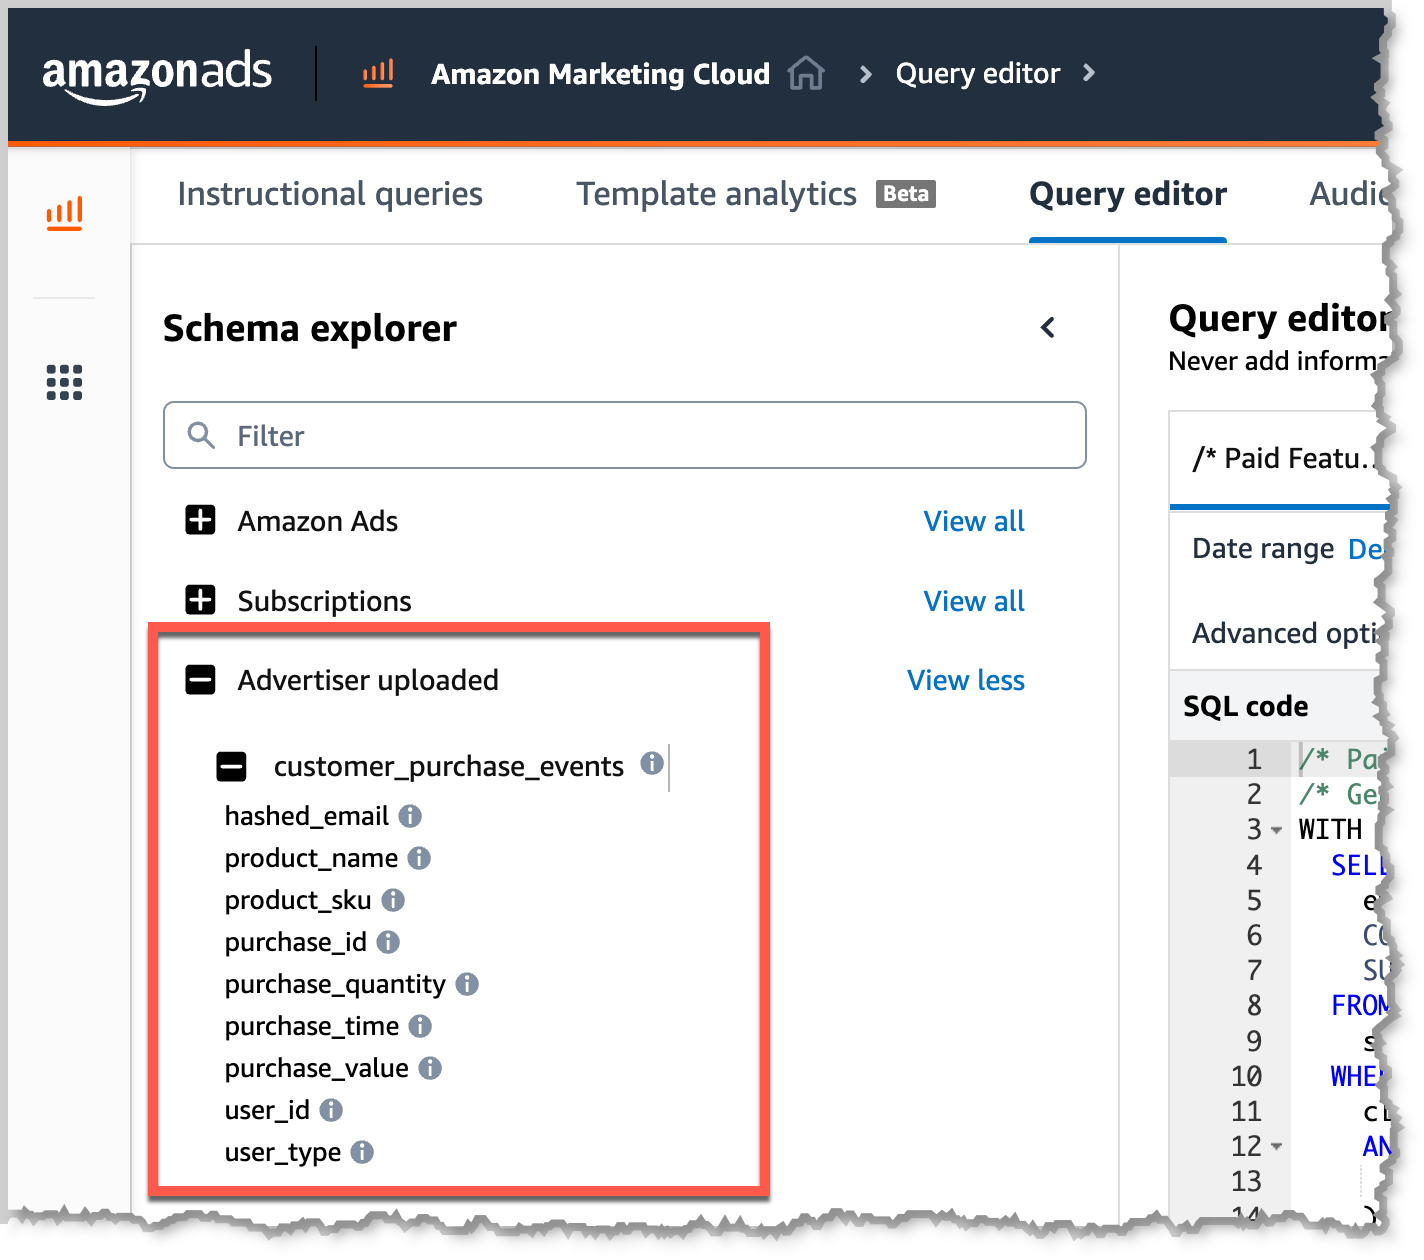Image resolution: width=1424 pixels, height=1260 pixels.
Task: Collapse the customer_purchase_events field list
Action: pos(232,766)
